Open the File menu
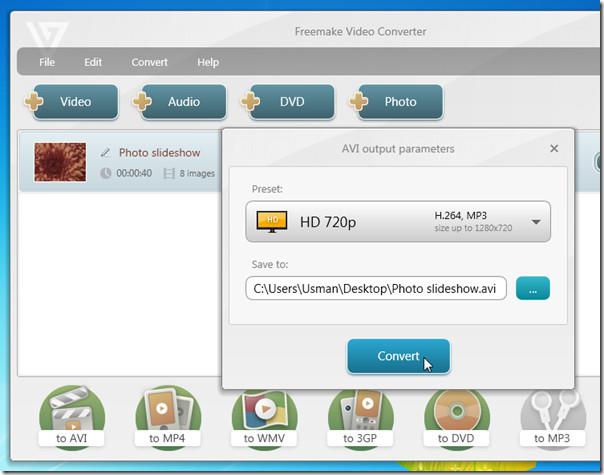 click(x=47, y=62)
